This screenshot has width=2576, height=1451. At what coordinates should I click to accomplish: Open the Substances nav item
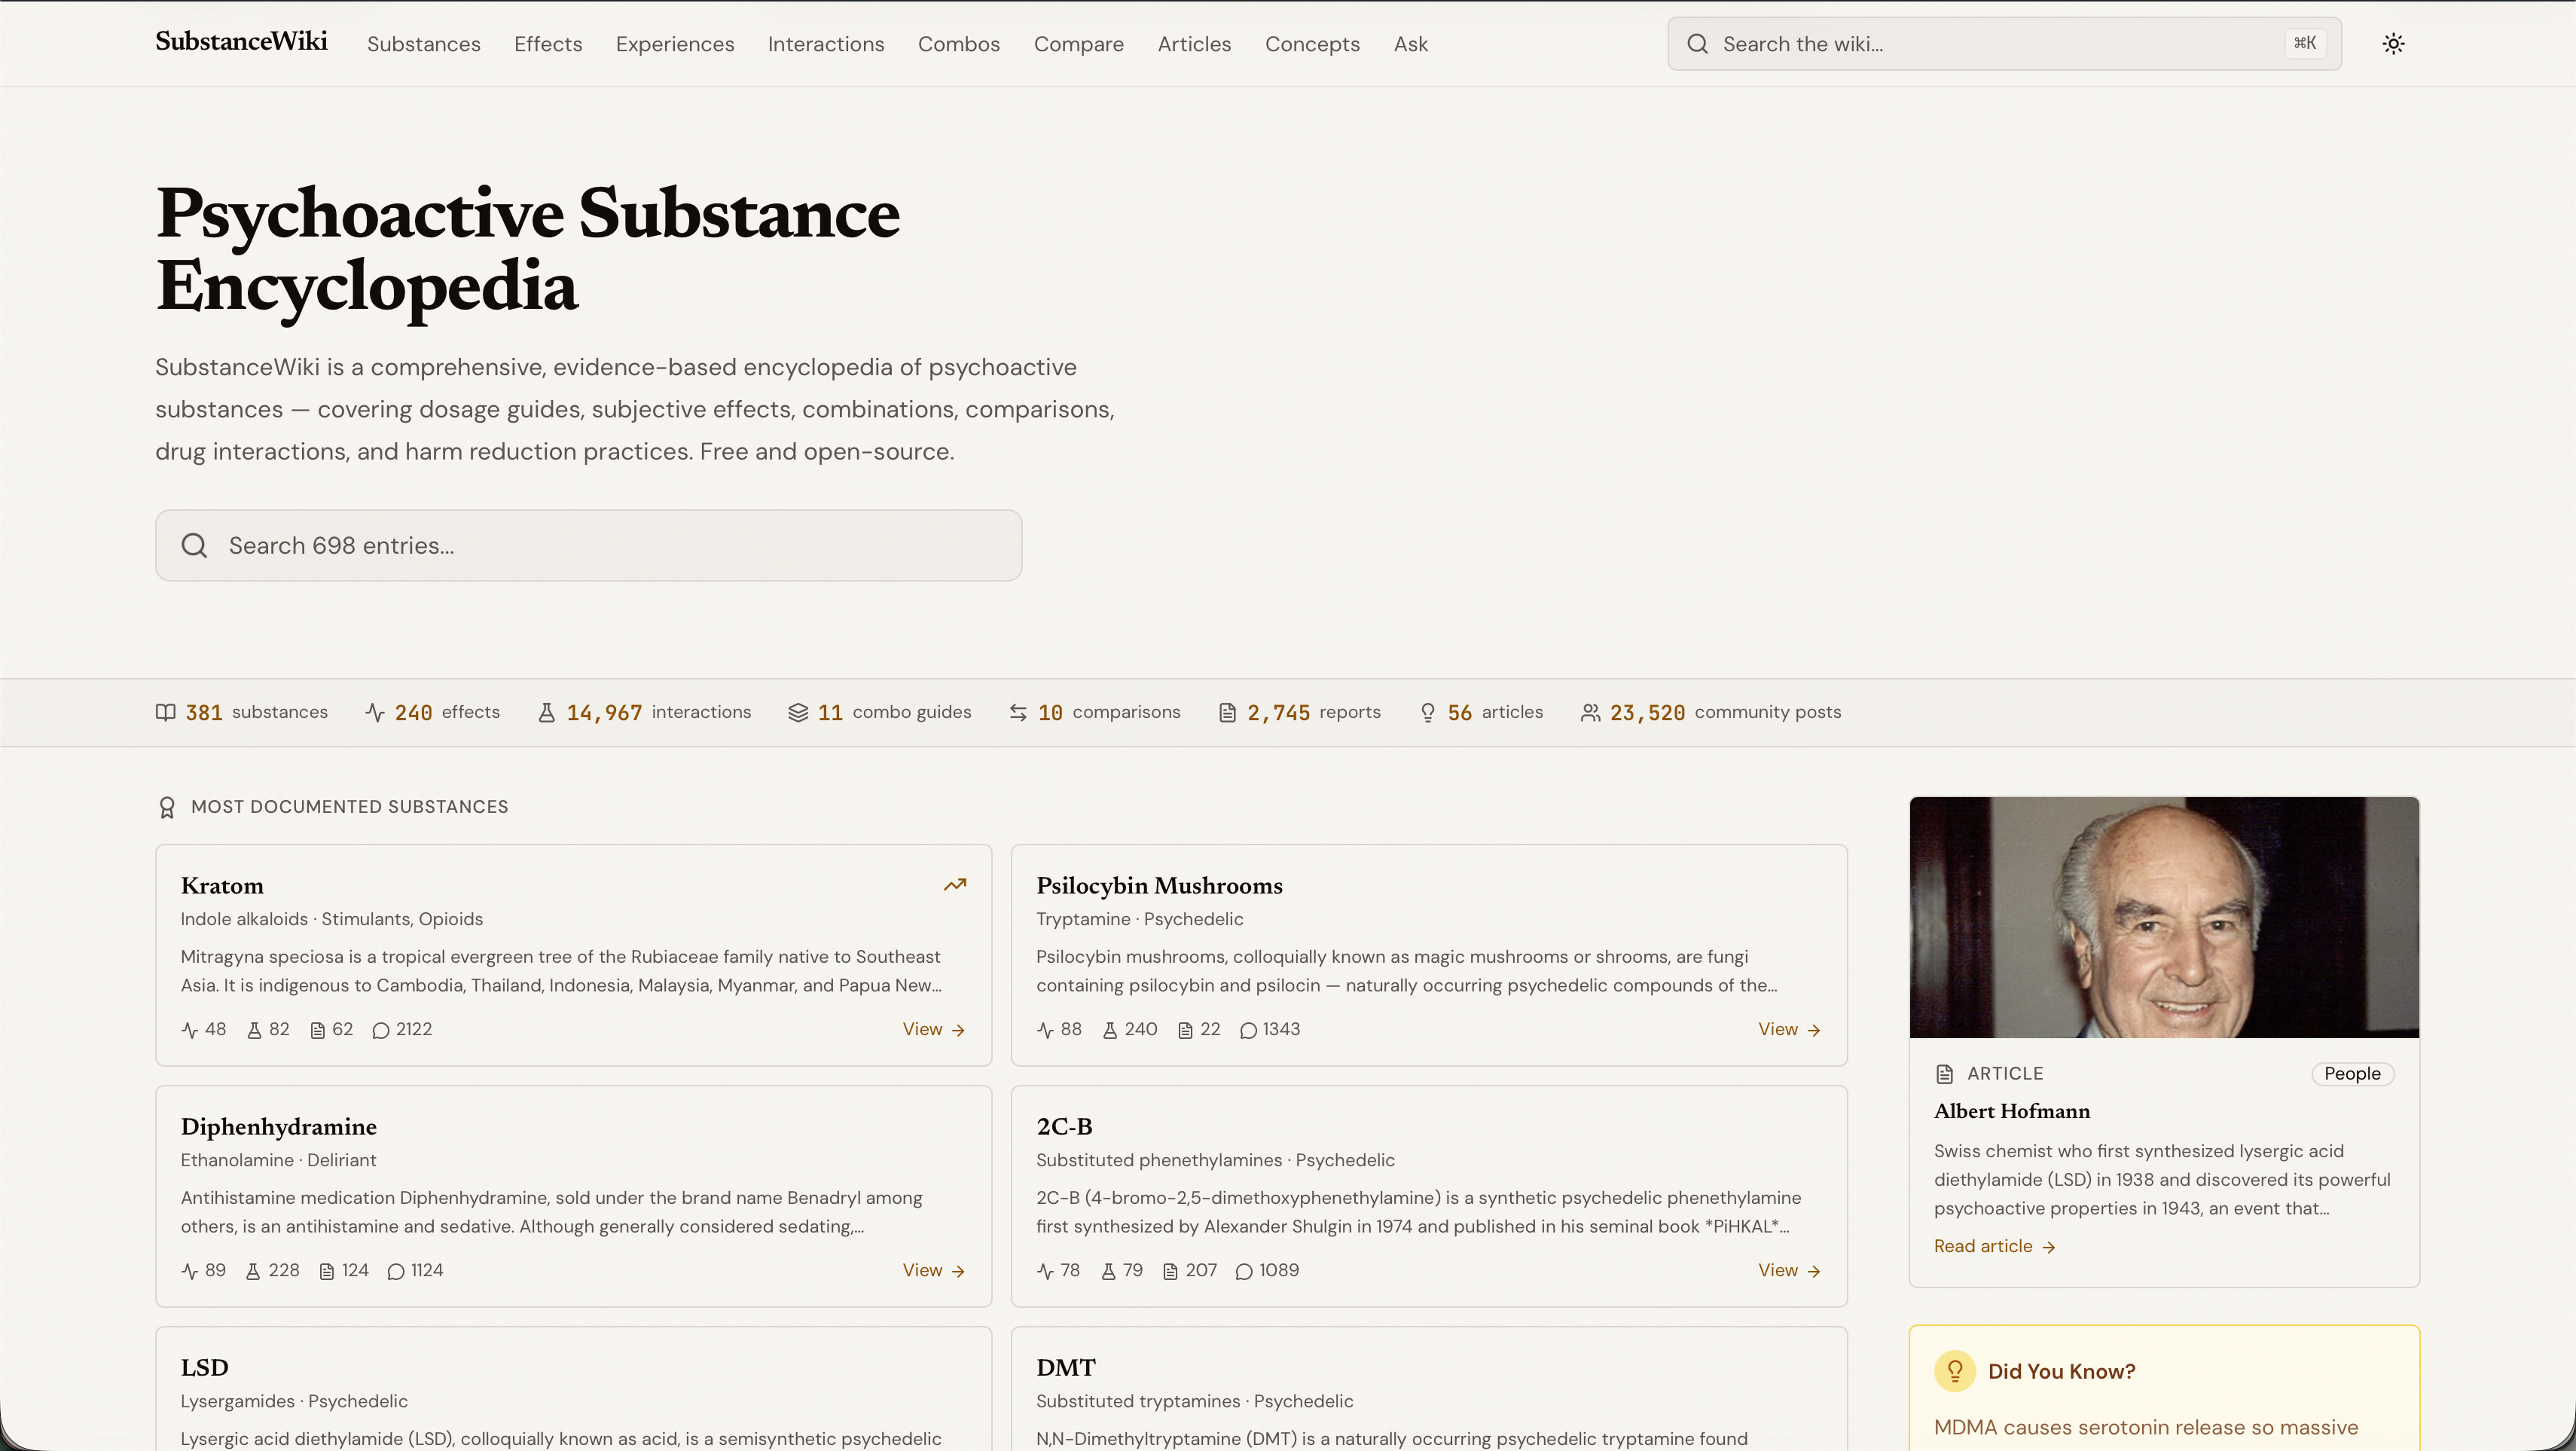click(x=424, y=44)
